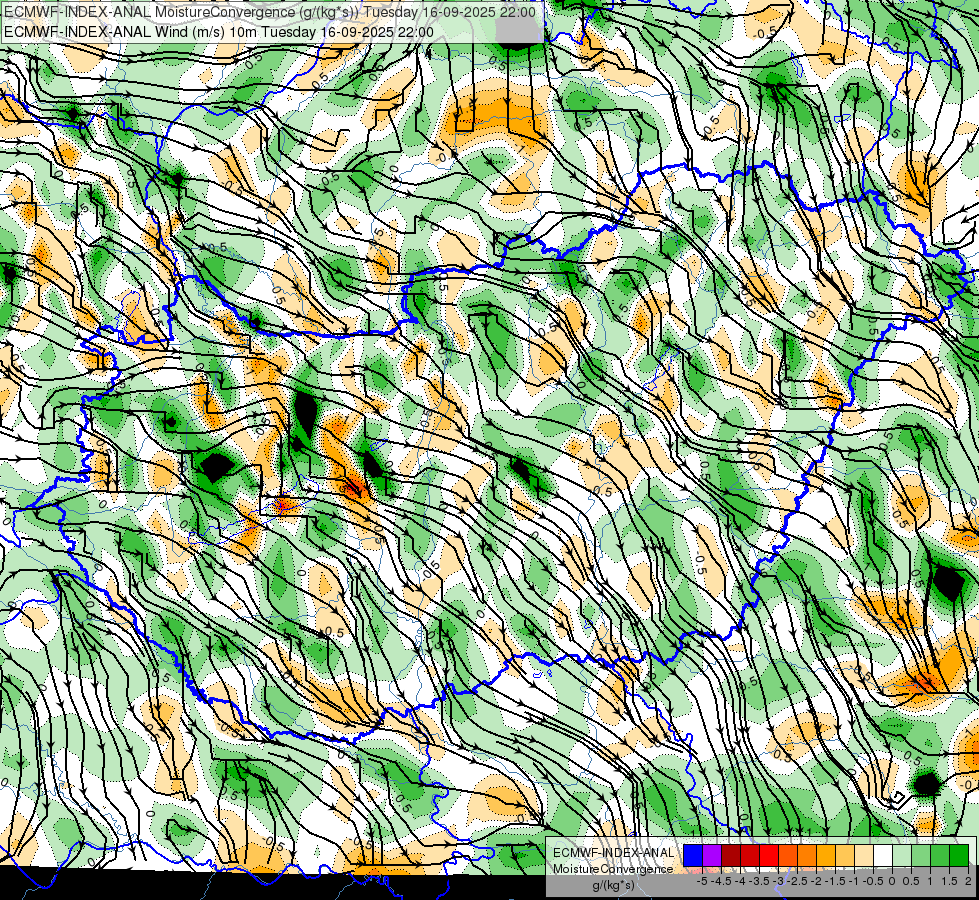This screenshot has width=979, height=900.
Task: Click the legend tick label 2
Action: coord(968,881)
